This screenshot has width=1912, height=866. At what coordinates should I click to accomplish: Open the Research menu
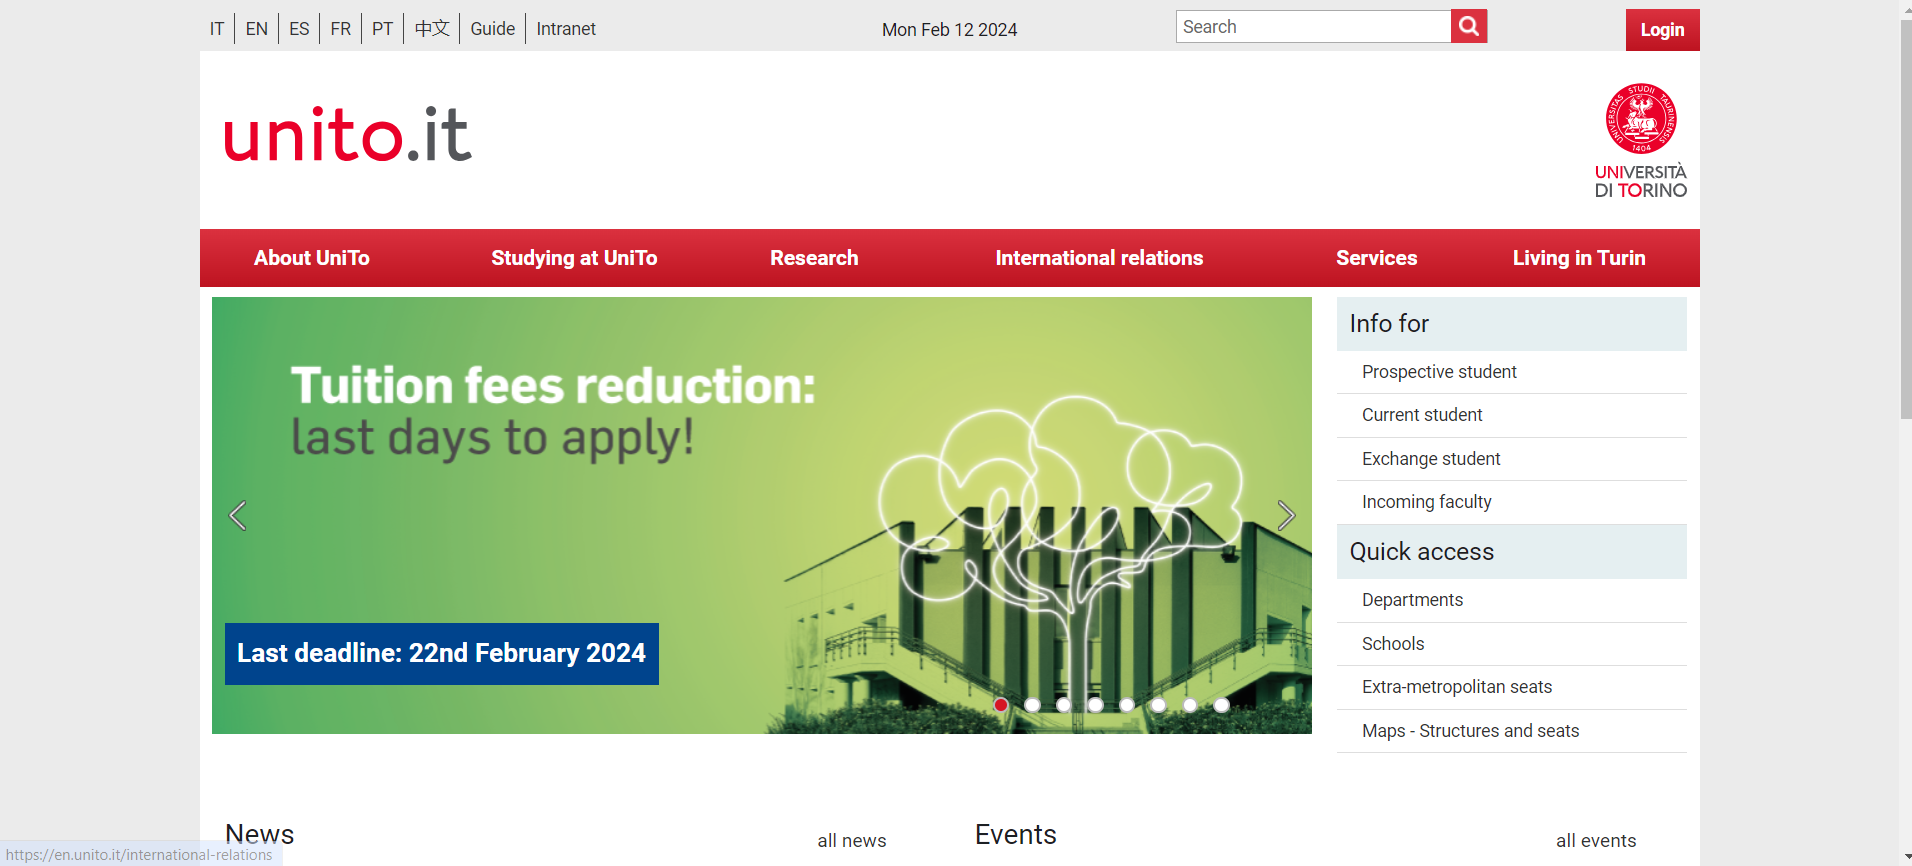pos(814,258)
